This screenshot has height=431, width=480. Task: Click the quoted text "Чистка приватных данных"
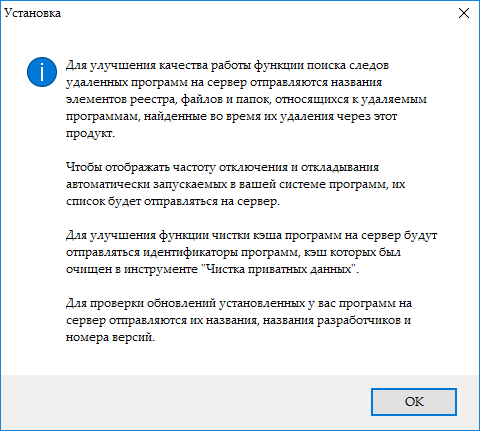pos(279,269)
